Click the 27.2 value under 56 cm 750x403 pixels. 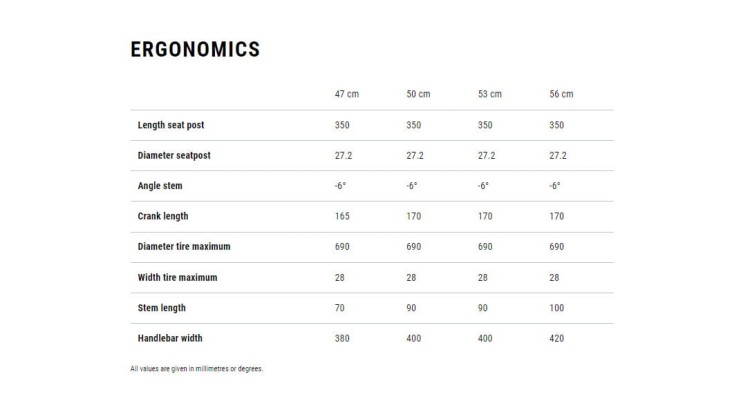(558, 155)
